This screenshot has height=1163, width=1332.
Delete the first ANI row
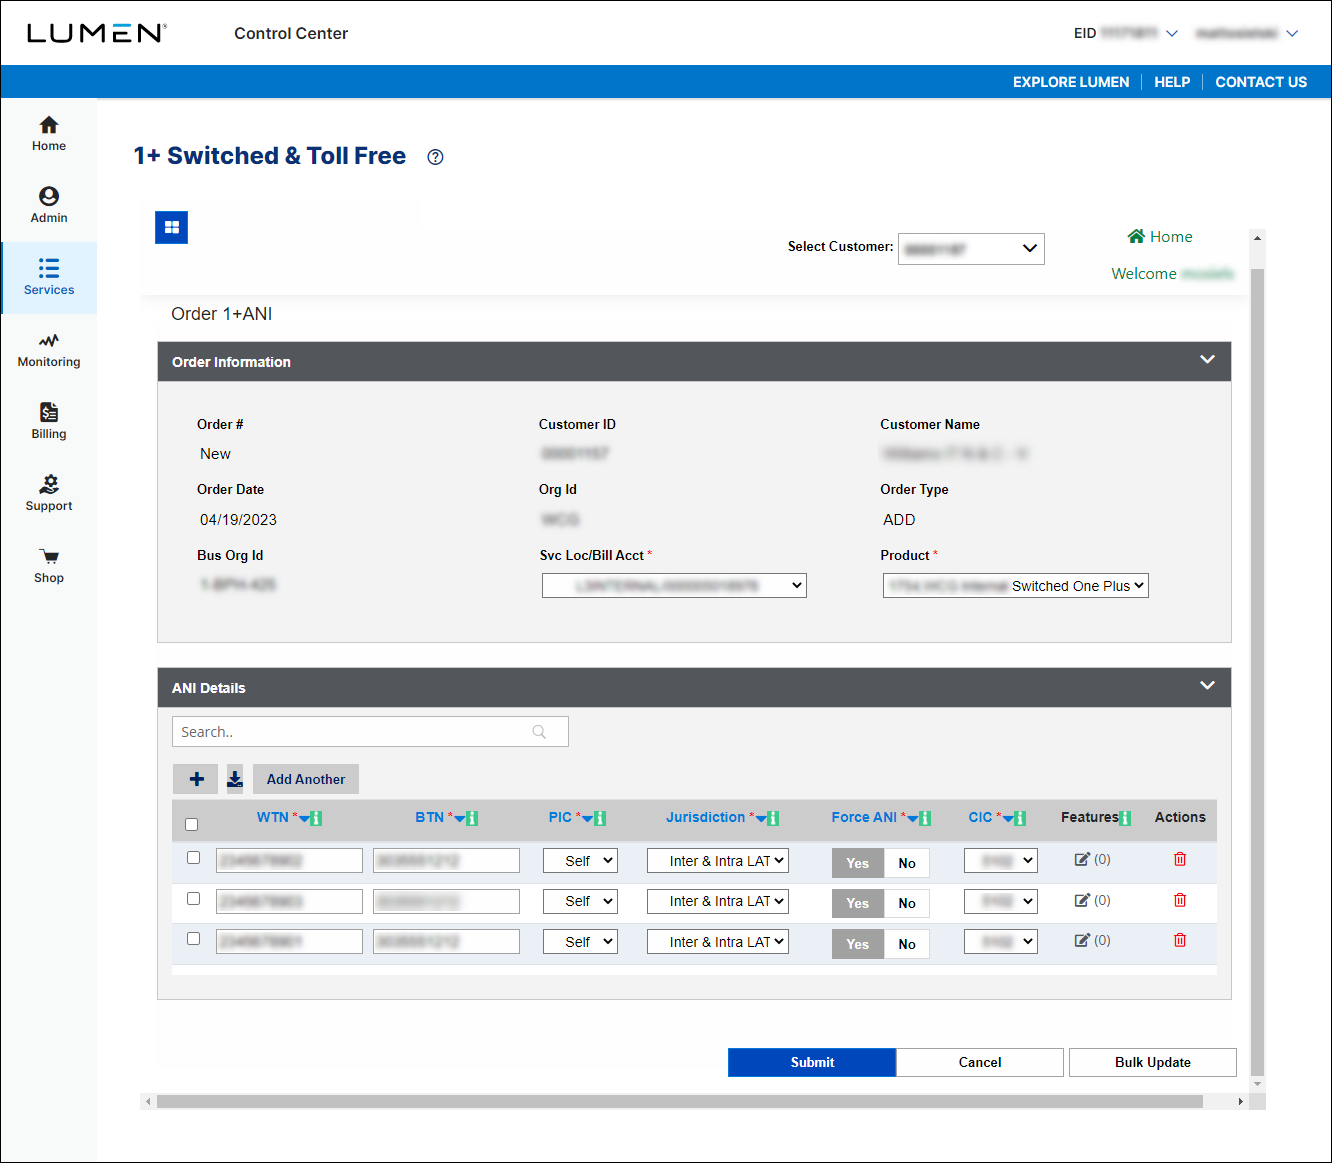click(x=1180, y=859)
